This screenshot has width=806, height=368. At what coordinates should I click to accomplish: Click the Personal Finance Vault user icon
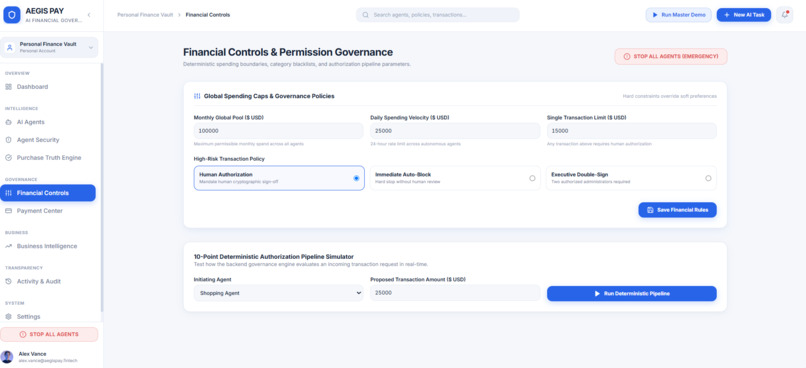[x=10, y=47]
